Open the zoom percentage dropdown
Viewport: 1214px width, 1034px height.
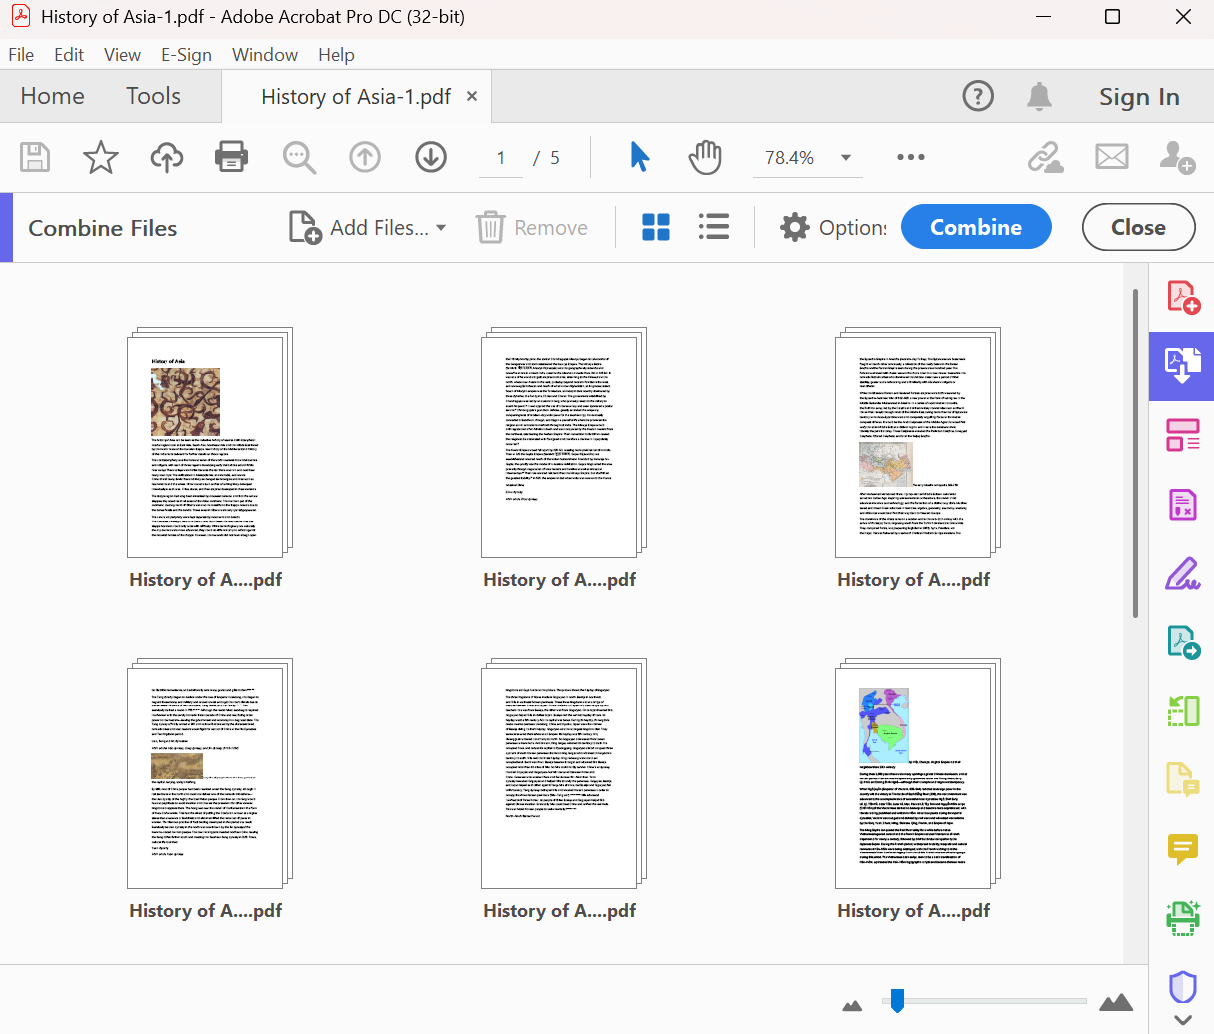click(846, 157)
